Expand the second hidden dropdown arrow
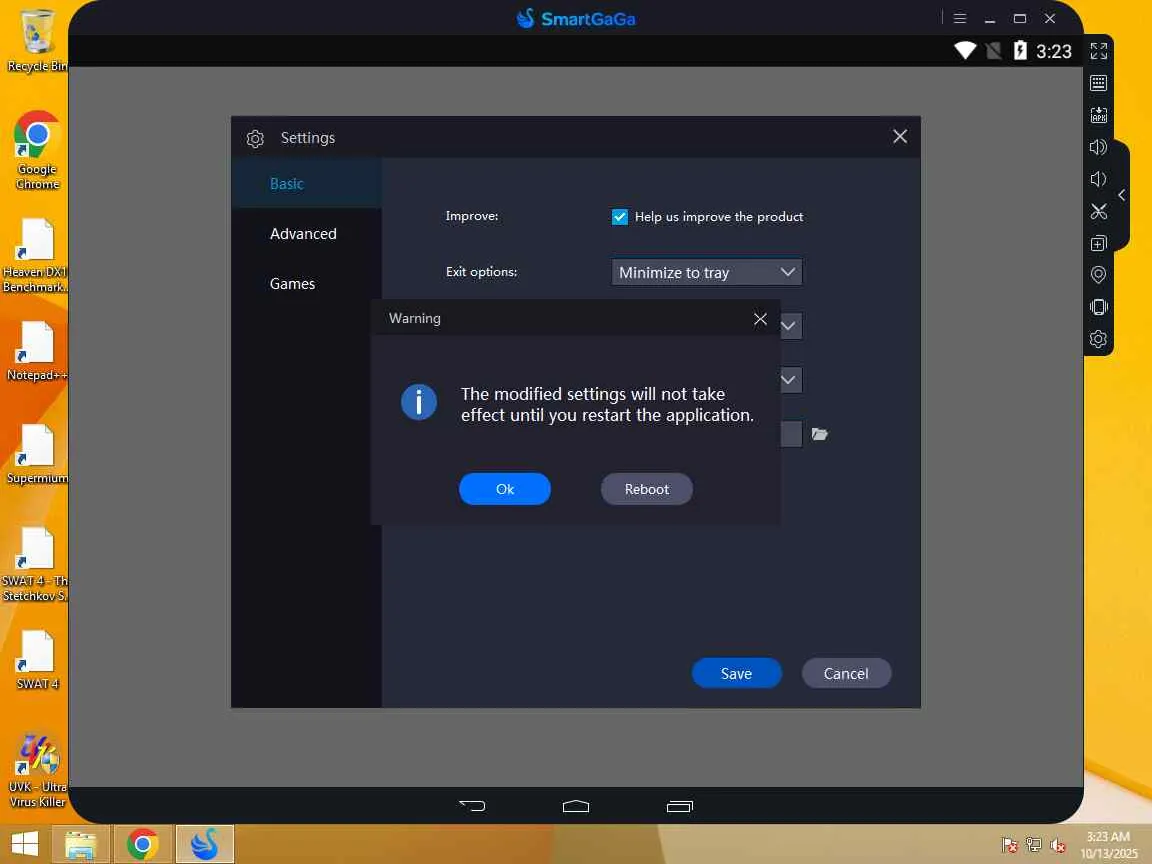Image resolution: width=1152 pixels, height=864 pixels. 788,380
